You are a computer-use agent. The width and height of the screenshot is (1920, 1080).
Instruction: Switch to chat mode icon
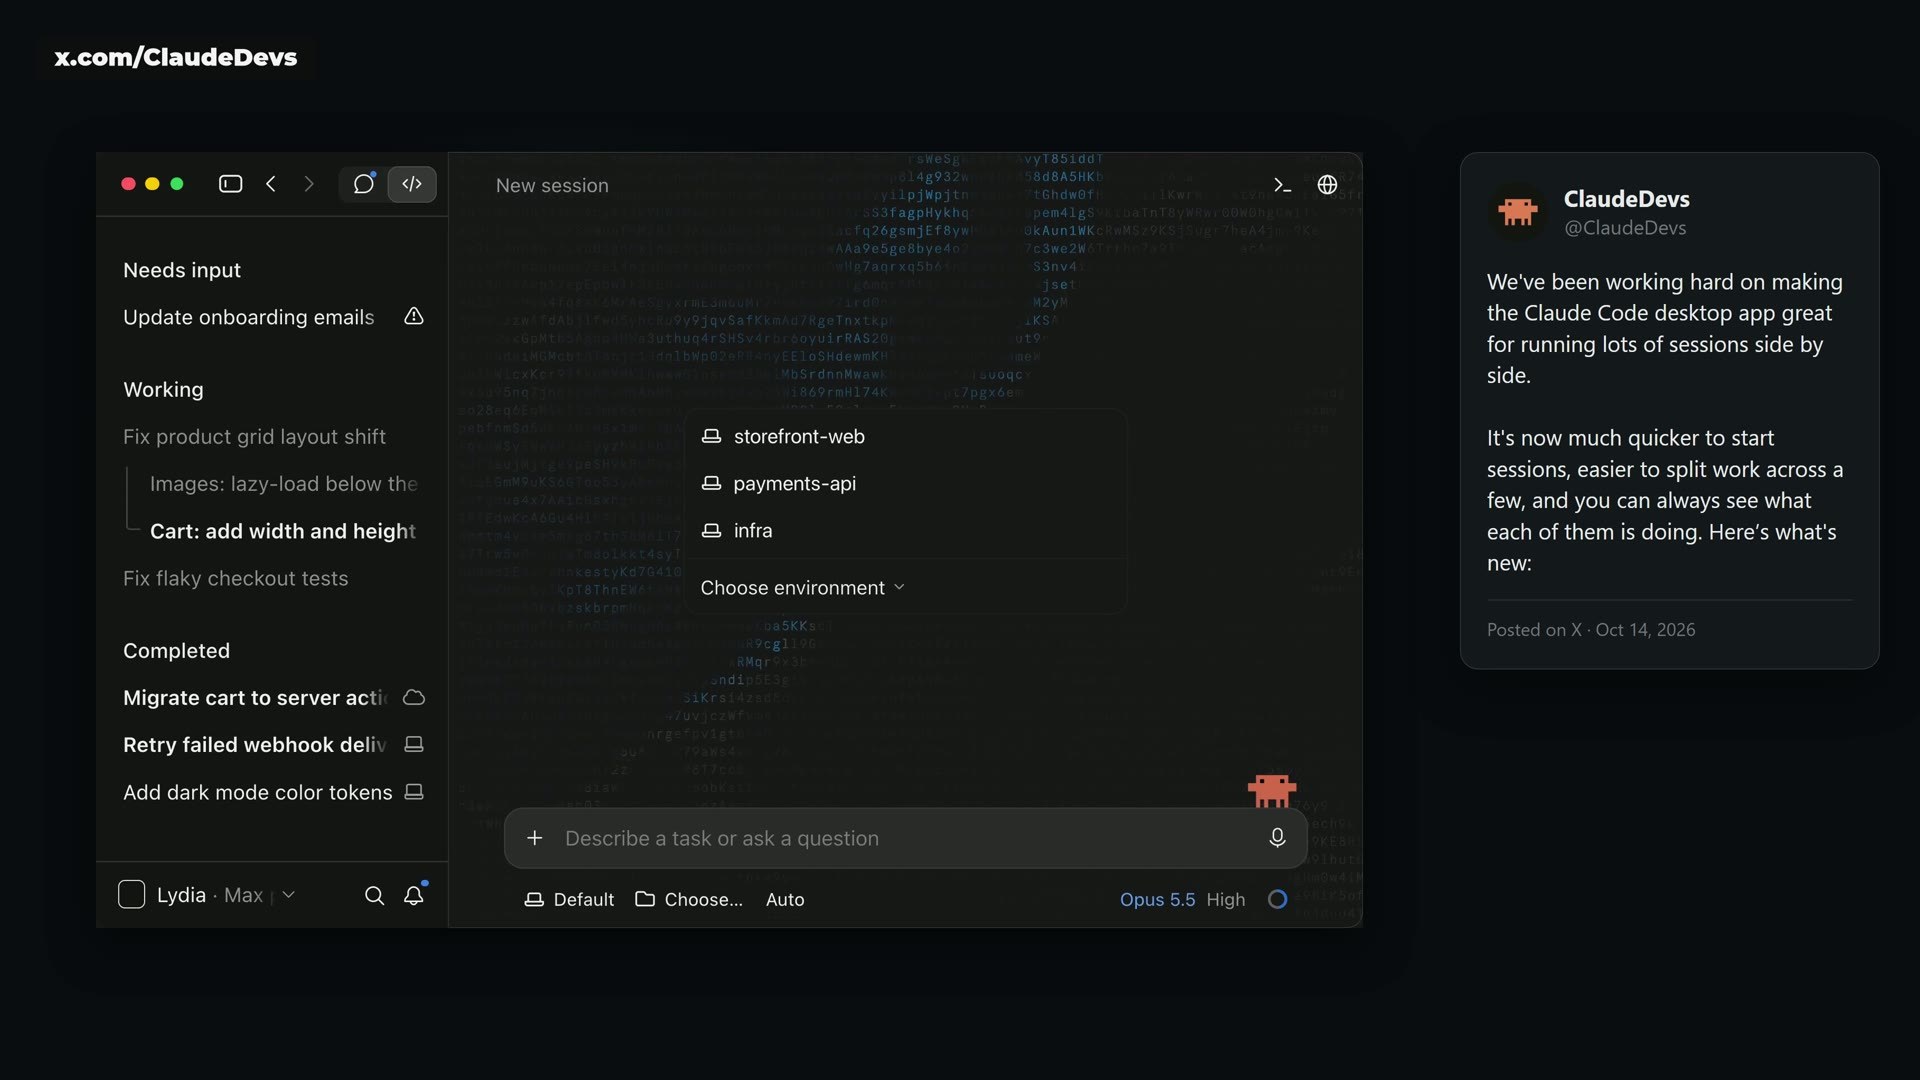point(364,184)
